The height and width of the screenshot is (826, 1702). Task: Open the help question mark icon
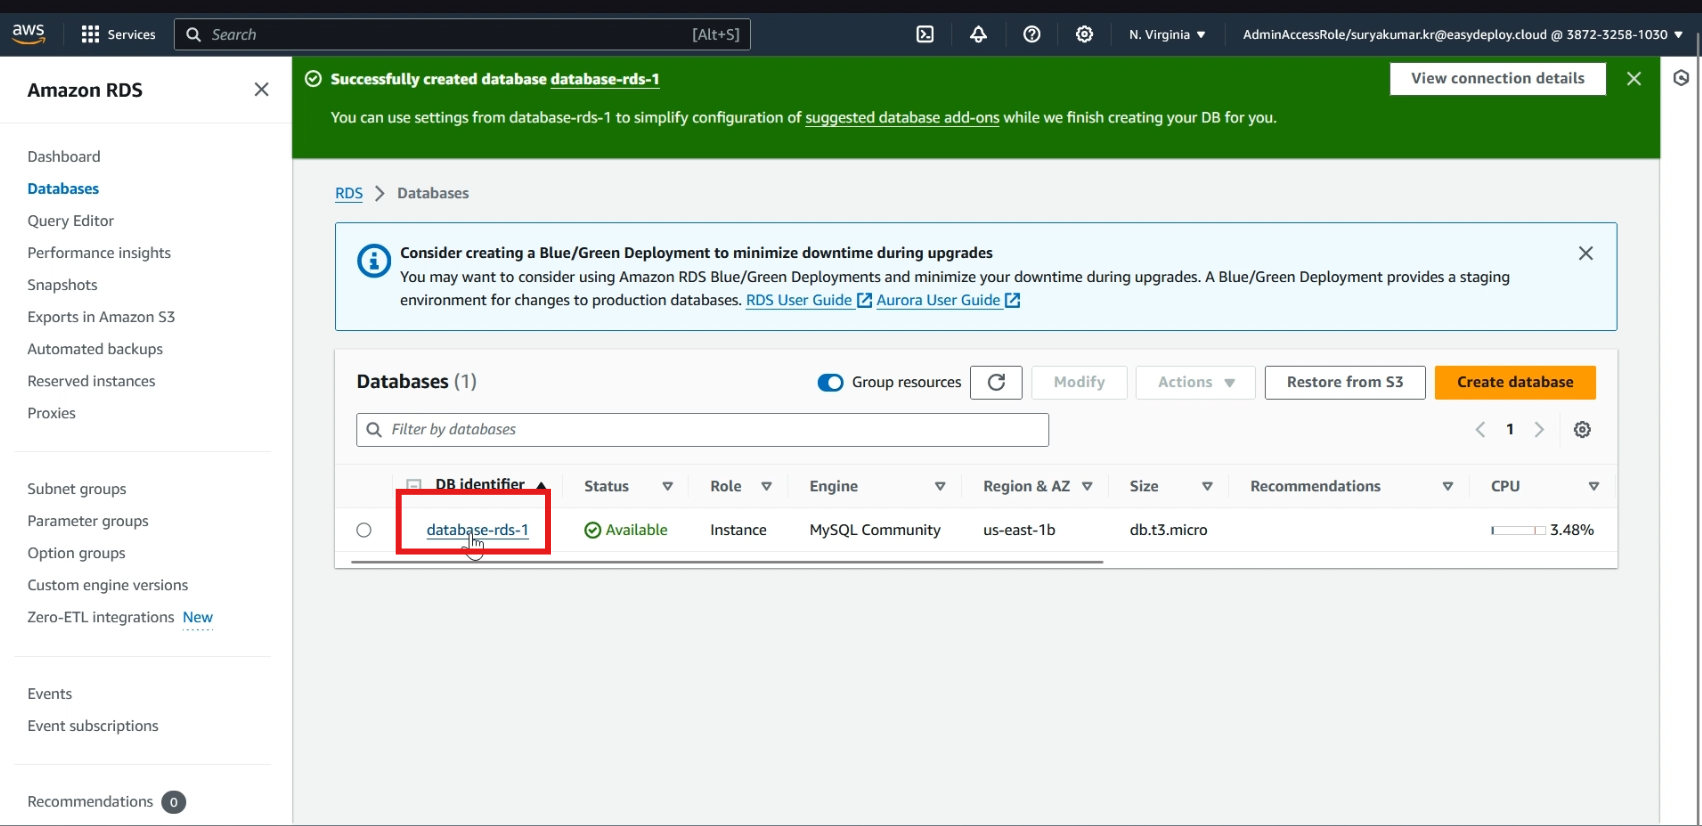click(1032, 34)
